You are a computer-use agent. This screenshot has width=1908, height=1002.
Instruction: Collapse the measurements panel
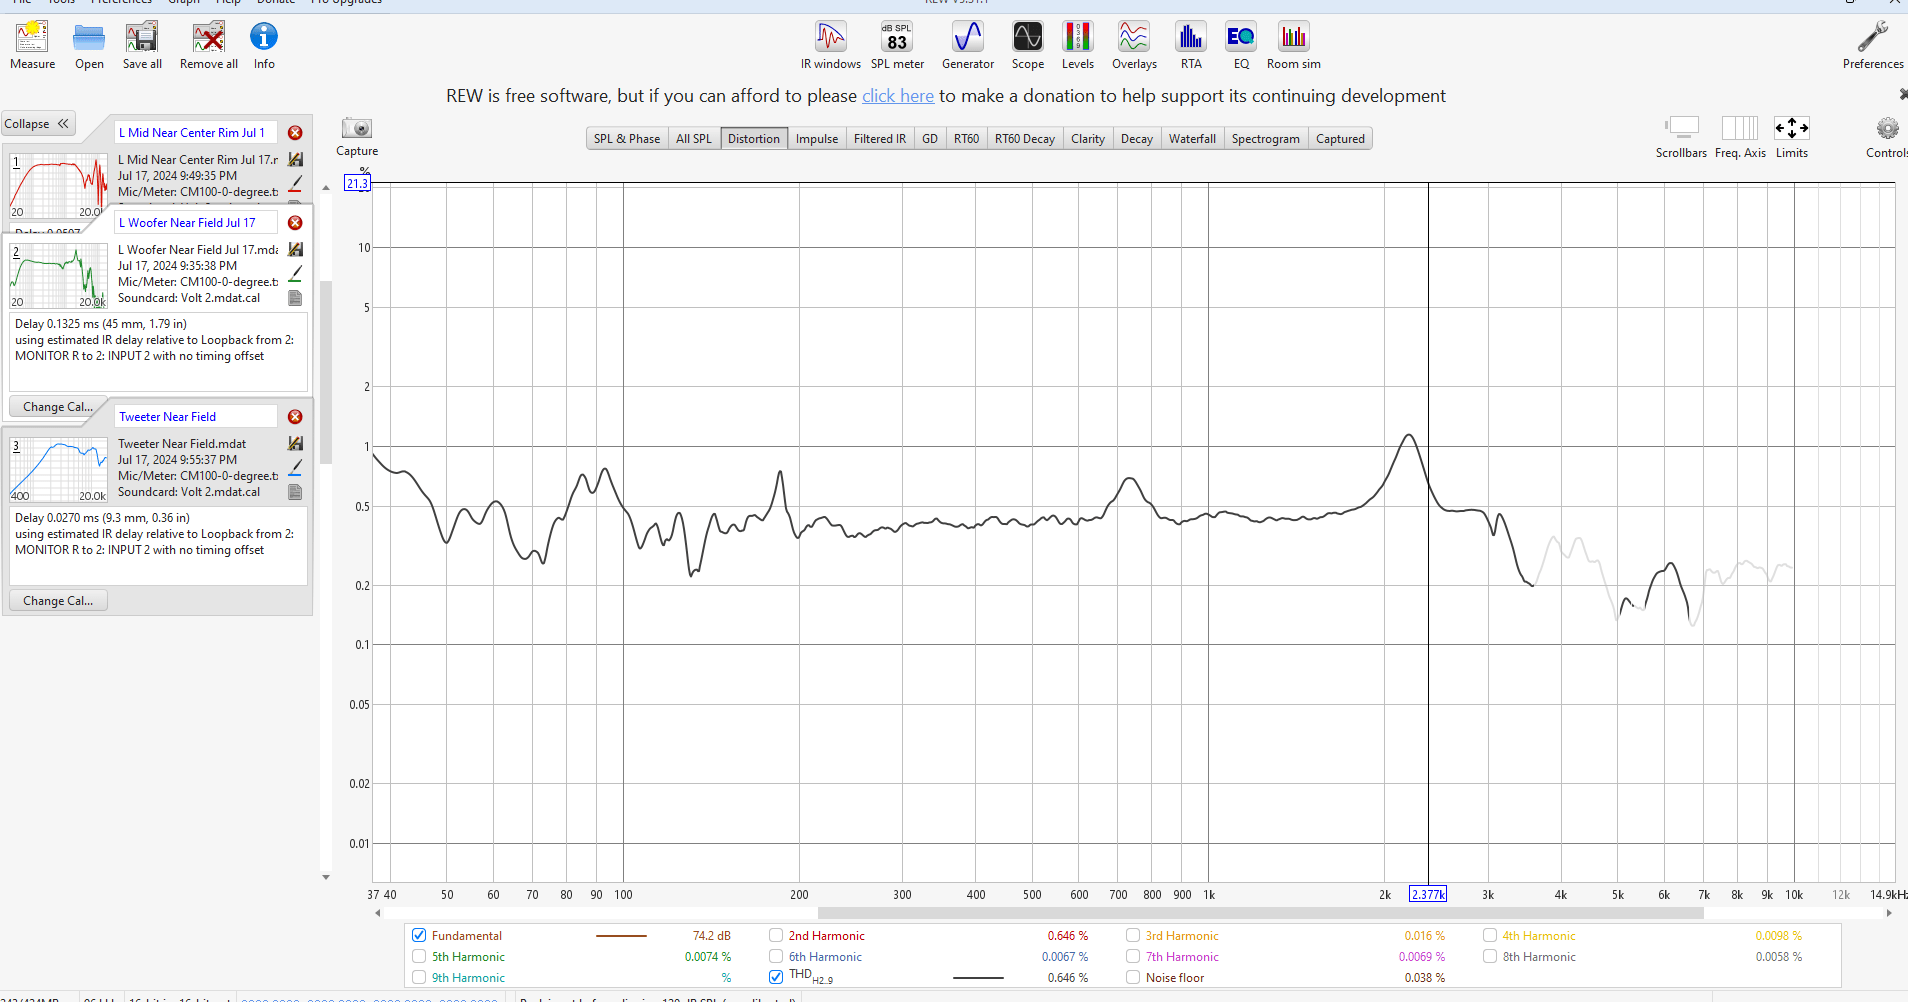coord(37,124)
